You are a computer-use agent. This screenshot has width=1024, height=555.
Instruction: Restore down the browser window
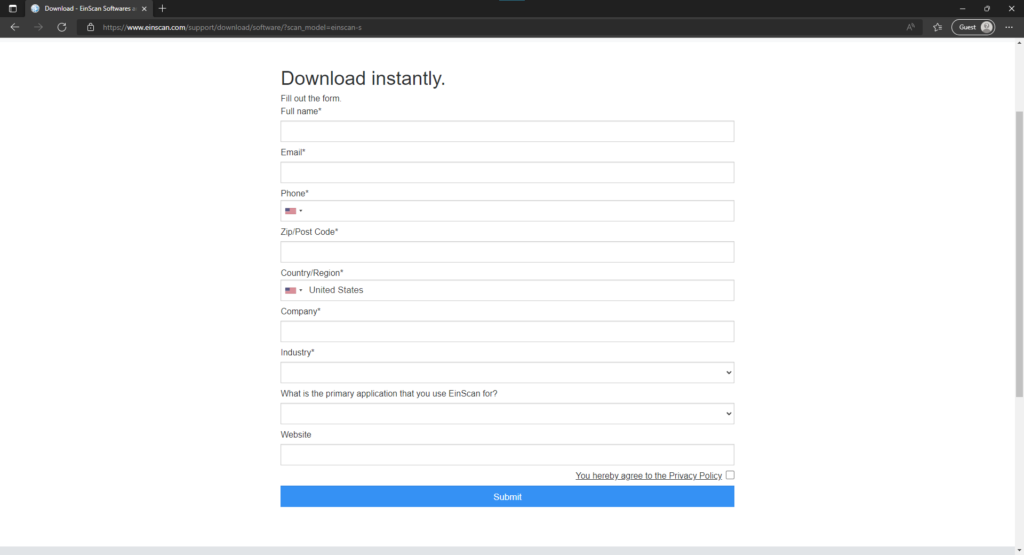tap(987, 8)
